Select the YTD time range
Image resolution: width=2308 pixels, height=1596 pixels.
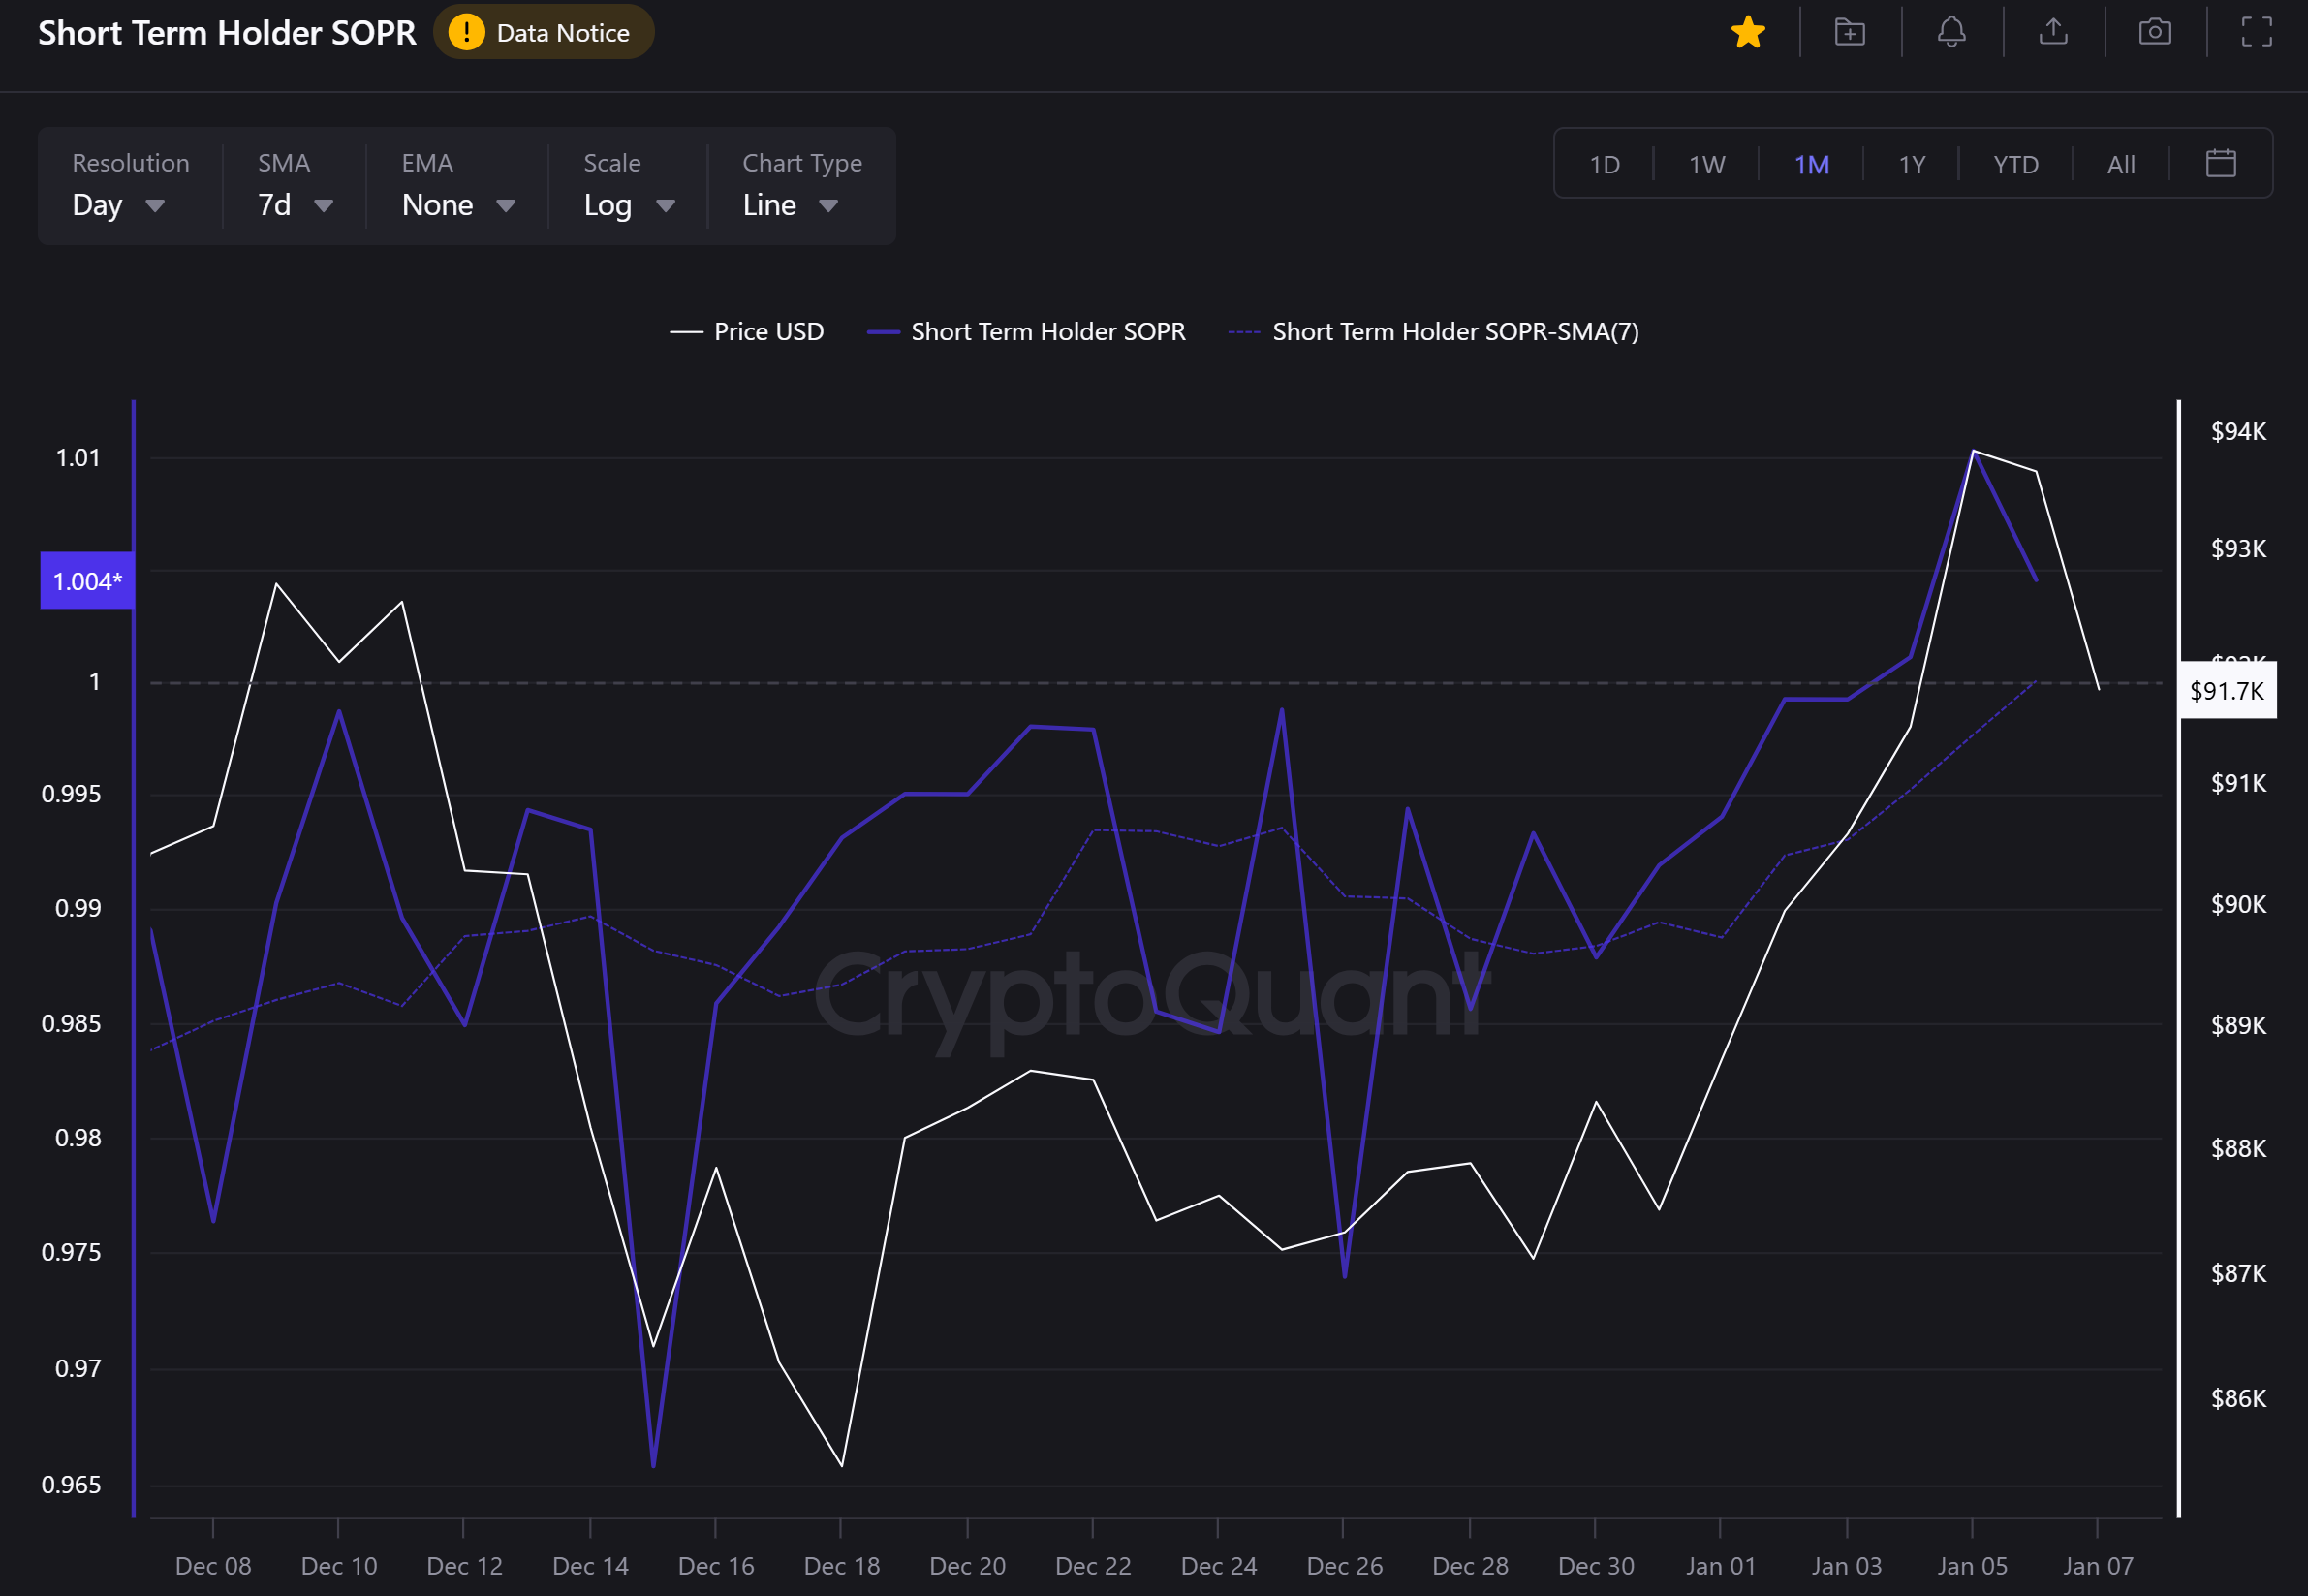2015,165
